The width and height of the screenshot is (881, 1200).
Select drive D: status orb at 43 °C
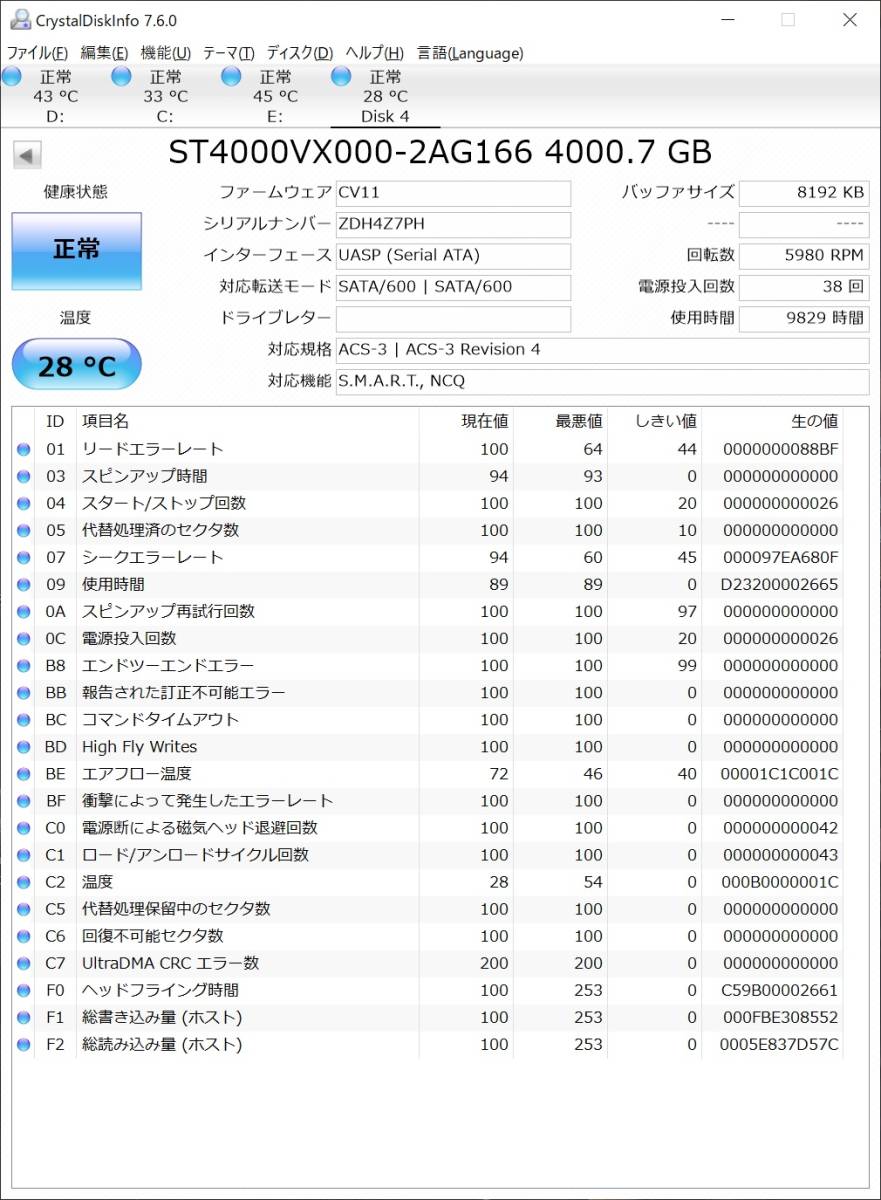tap(12, 76)
